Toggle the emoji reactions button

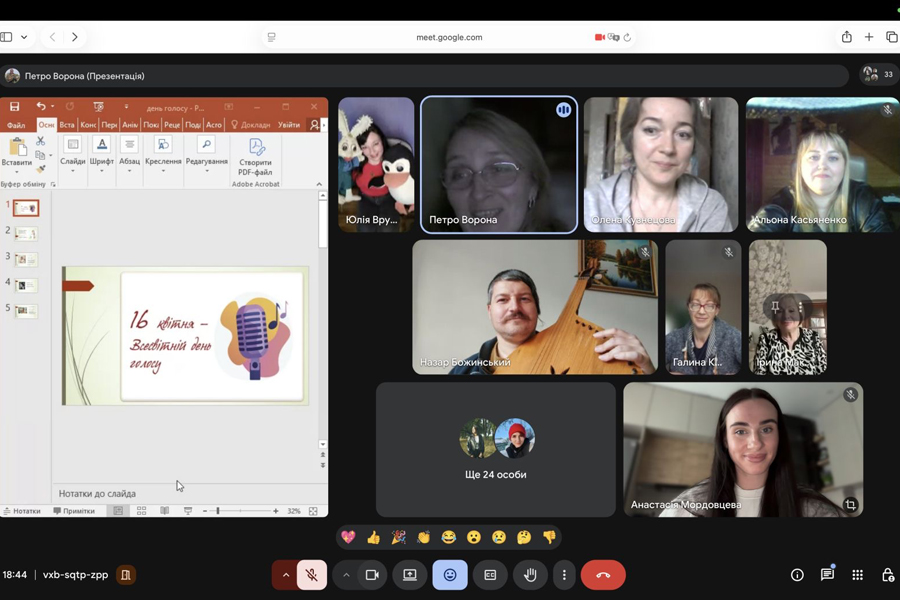[450, 575]
